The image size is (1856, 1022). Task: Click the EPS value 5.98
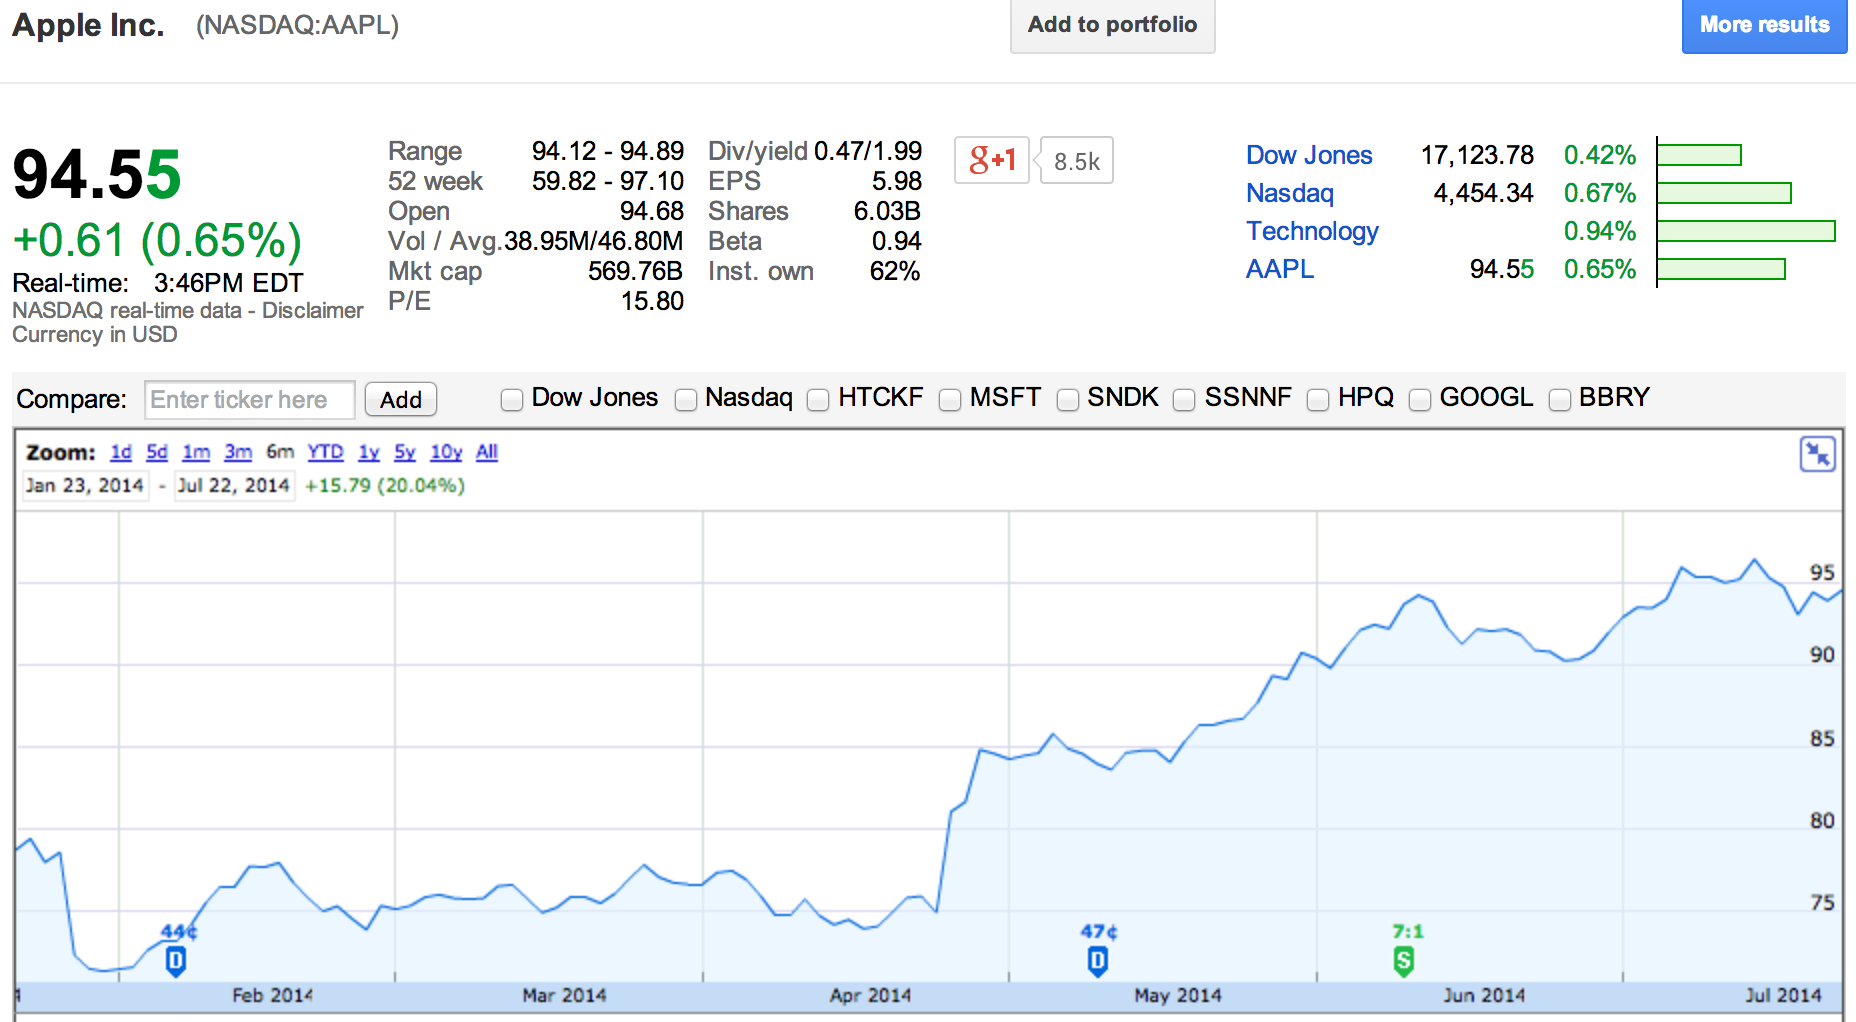(x=896, y=181)
